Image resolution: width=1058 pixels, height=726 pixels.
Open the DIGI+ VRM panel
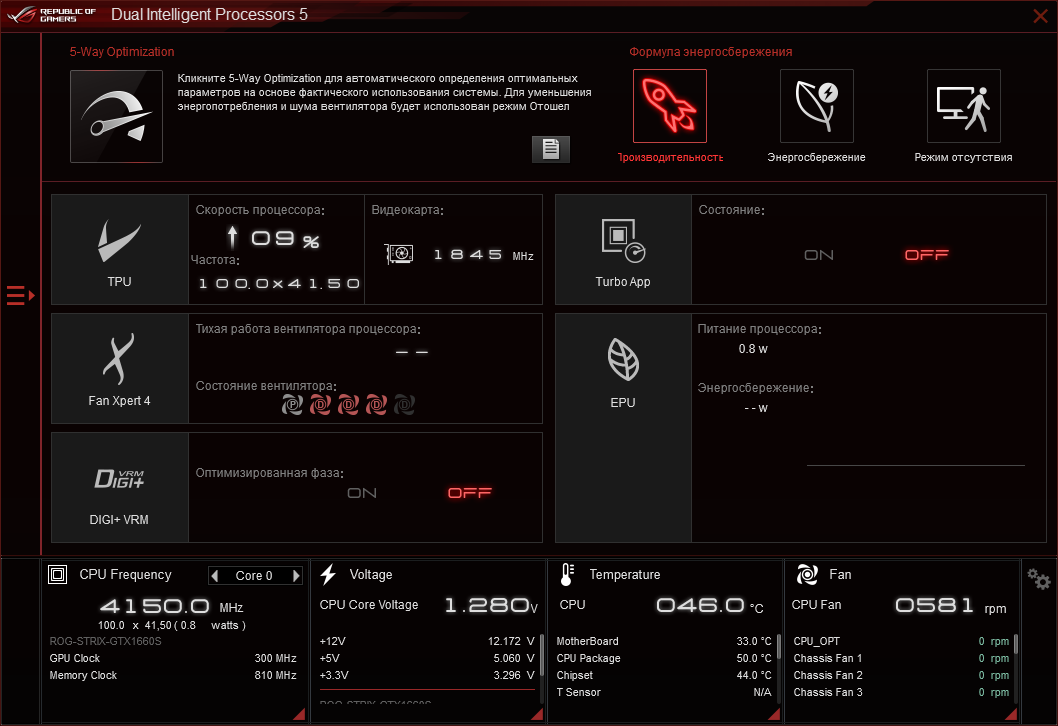click(x=119, y=488)
